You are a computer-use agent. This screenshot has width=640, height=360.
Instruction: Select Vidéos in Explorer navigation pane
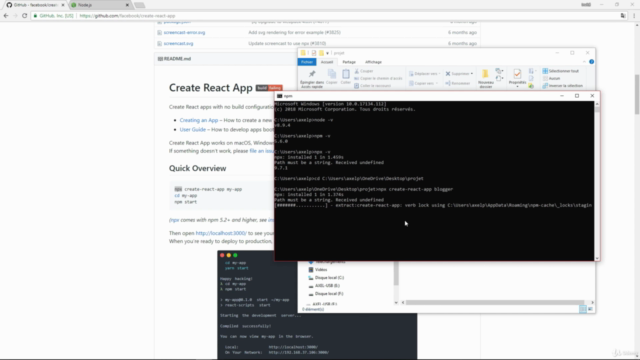[318, 270]
